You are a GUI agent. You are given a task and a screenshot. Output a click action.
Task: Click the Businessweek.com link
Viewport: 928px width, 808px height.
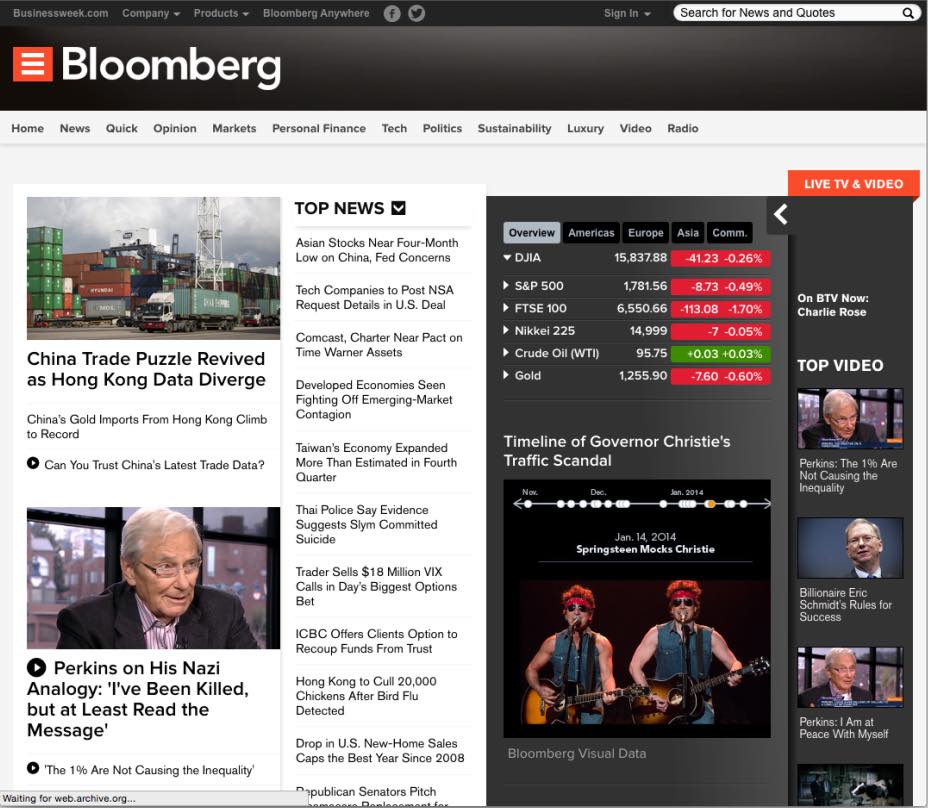tap(60, 13)
